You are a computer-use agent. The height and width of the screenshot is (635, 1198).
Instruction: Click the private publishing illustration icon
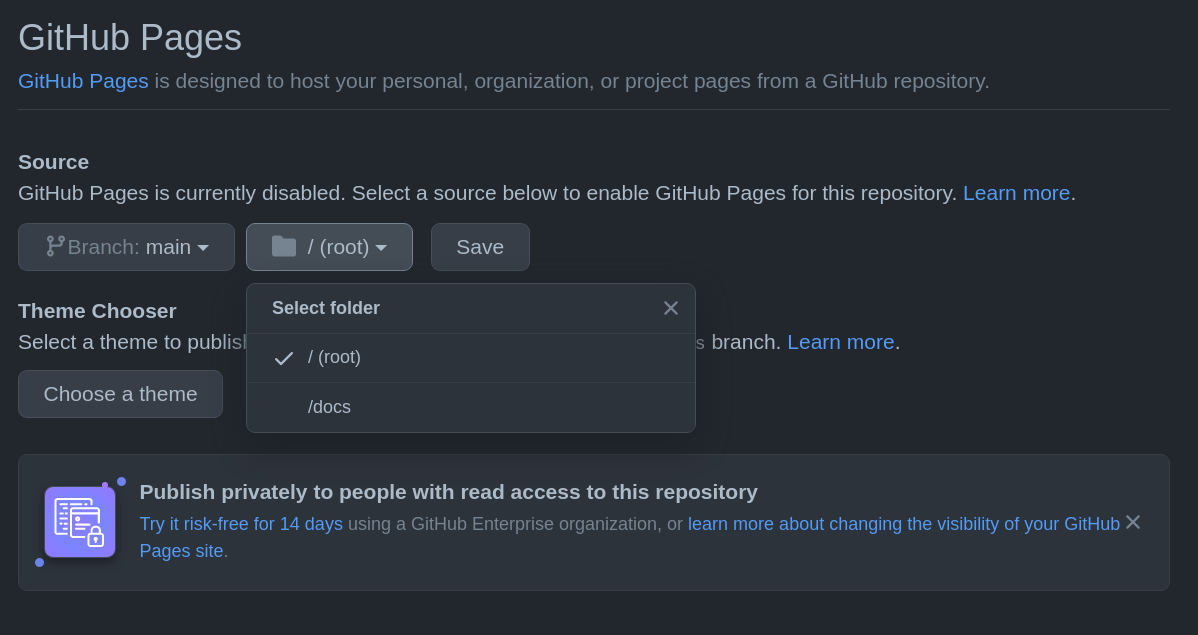coord(80,522)
